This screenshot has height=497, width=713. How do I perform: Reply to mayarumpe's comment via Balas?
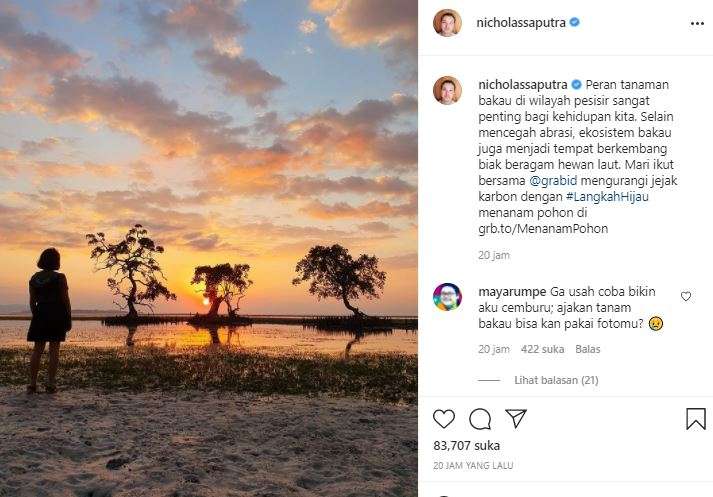click(587, 349)
